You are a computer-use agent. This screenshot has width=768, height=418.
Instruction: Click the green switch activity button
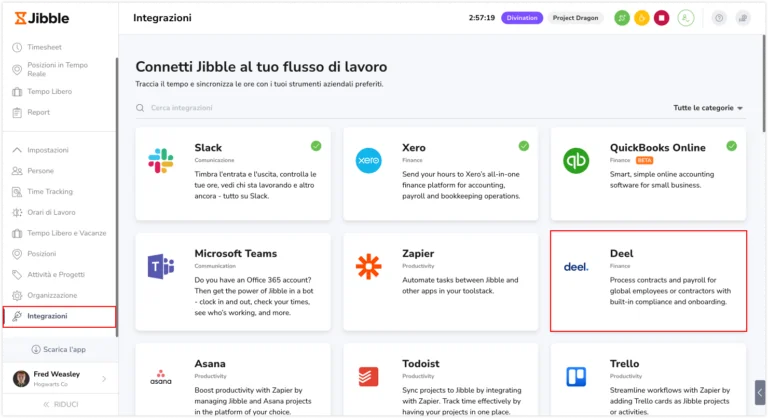click(x=622, y=18)
